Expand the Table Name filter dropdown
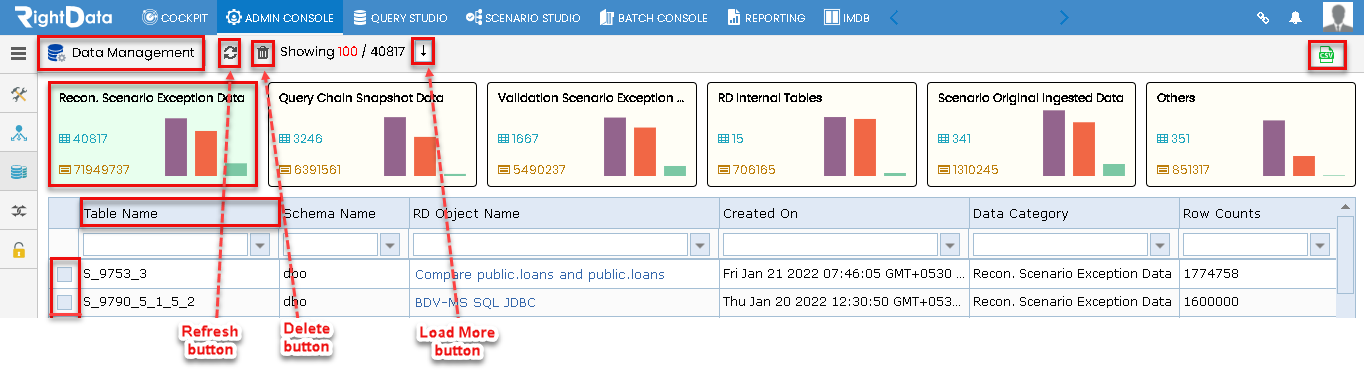This screenshot has width=1364, height=379. [x=260, y=245]
